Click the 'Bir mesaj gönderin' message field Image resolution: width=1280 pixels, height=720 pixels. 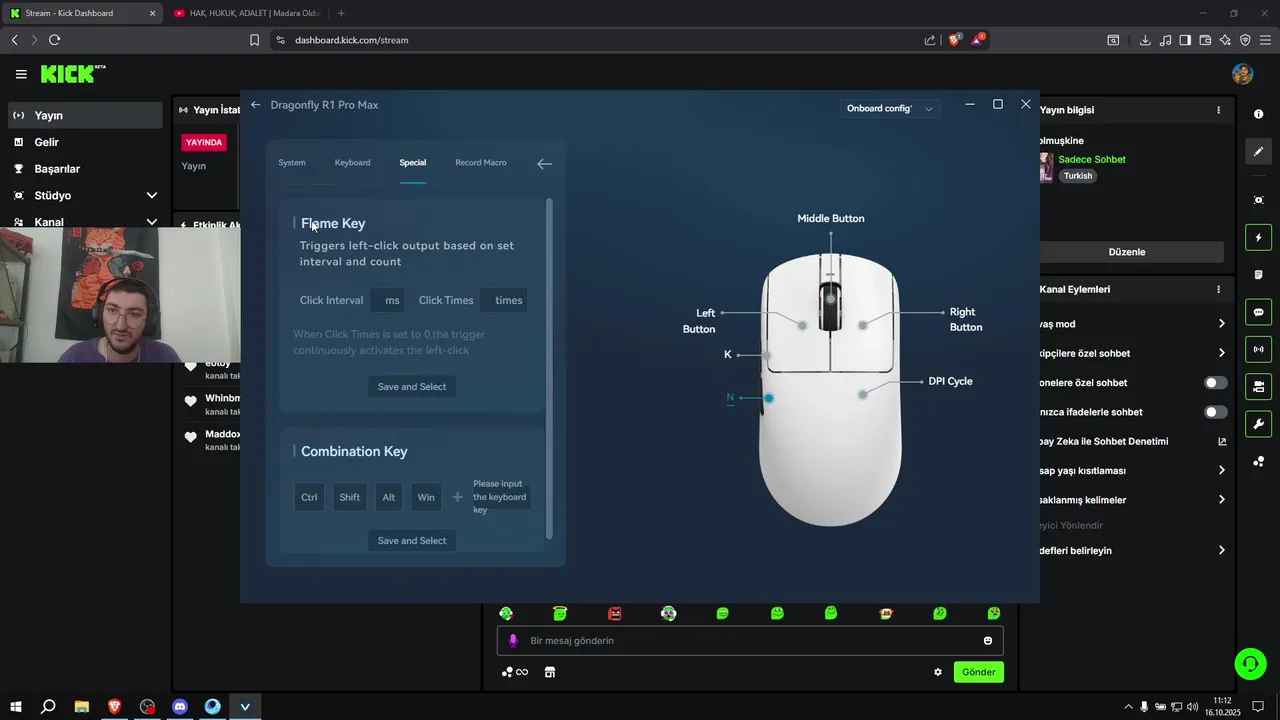(750, 641)
